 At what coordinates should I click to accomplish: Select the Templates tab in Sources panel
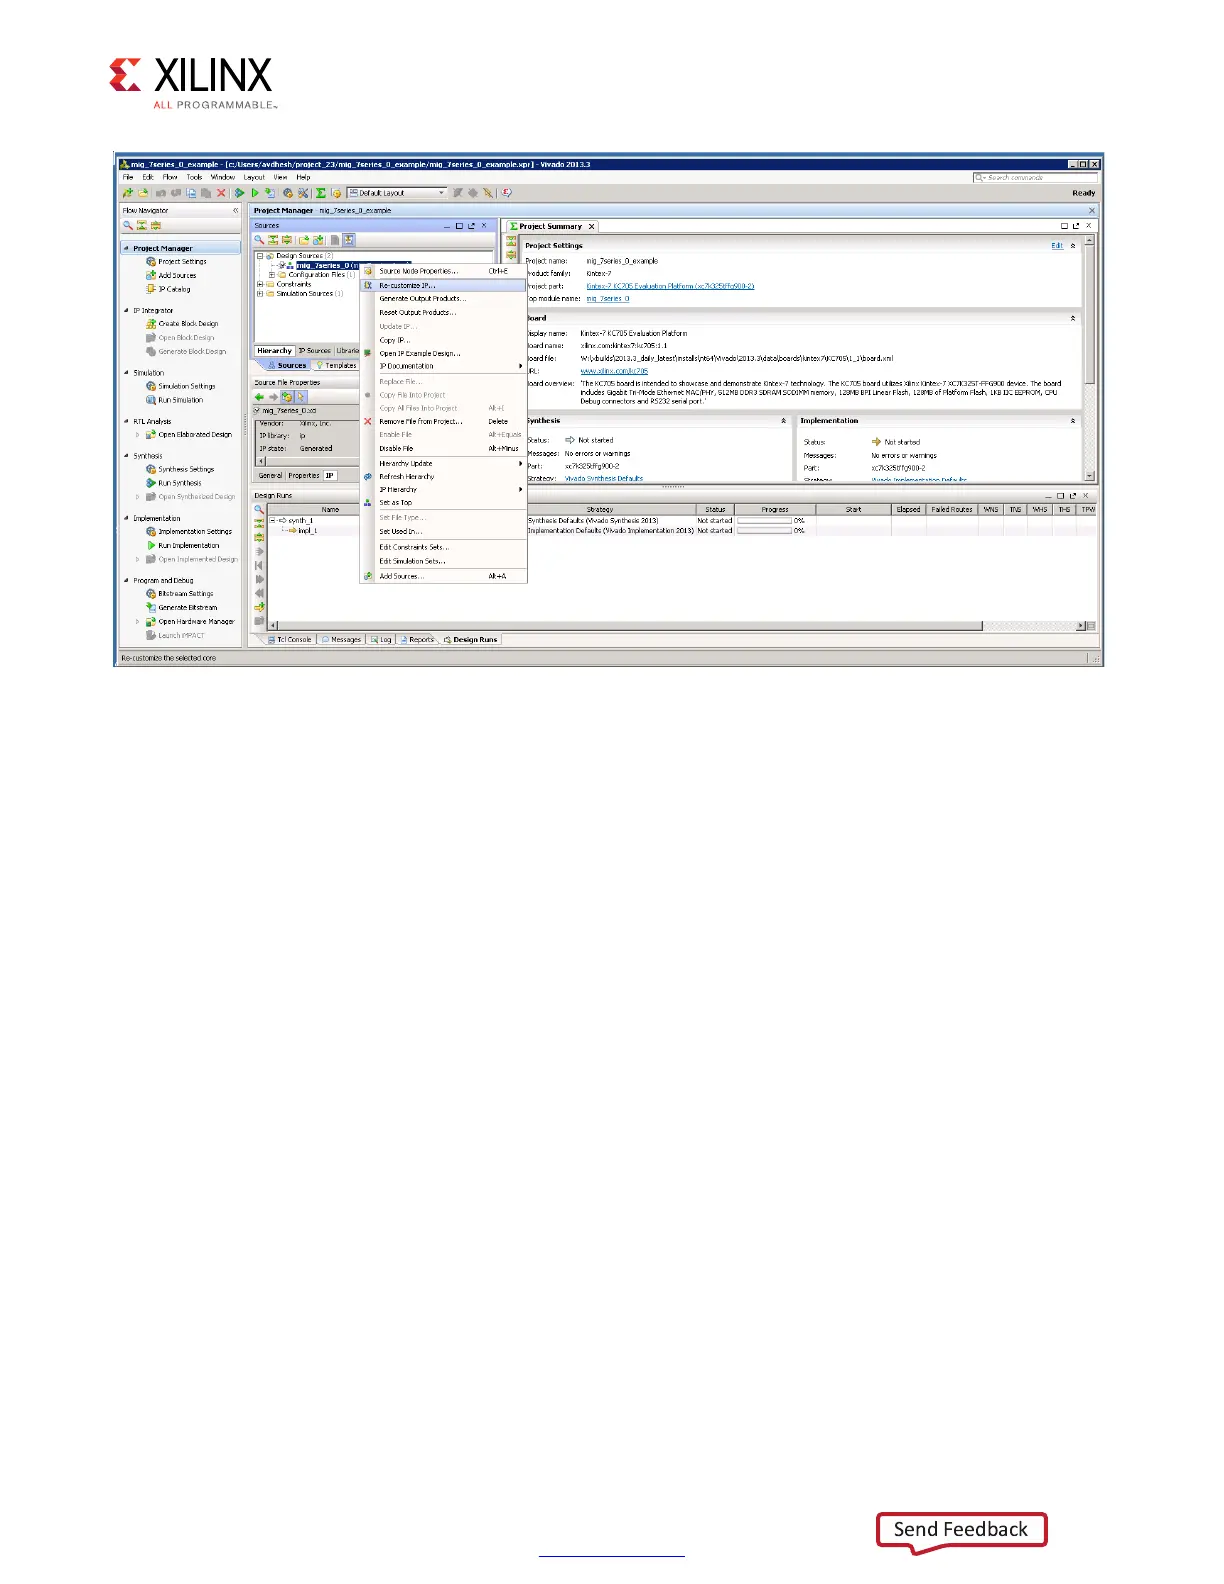pos(336,366)
